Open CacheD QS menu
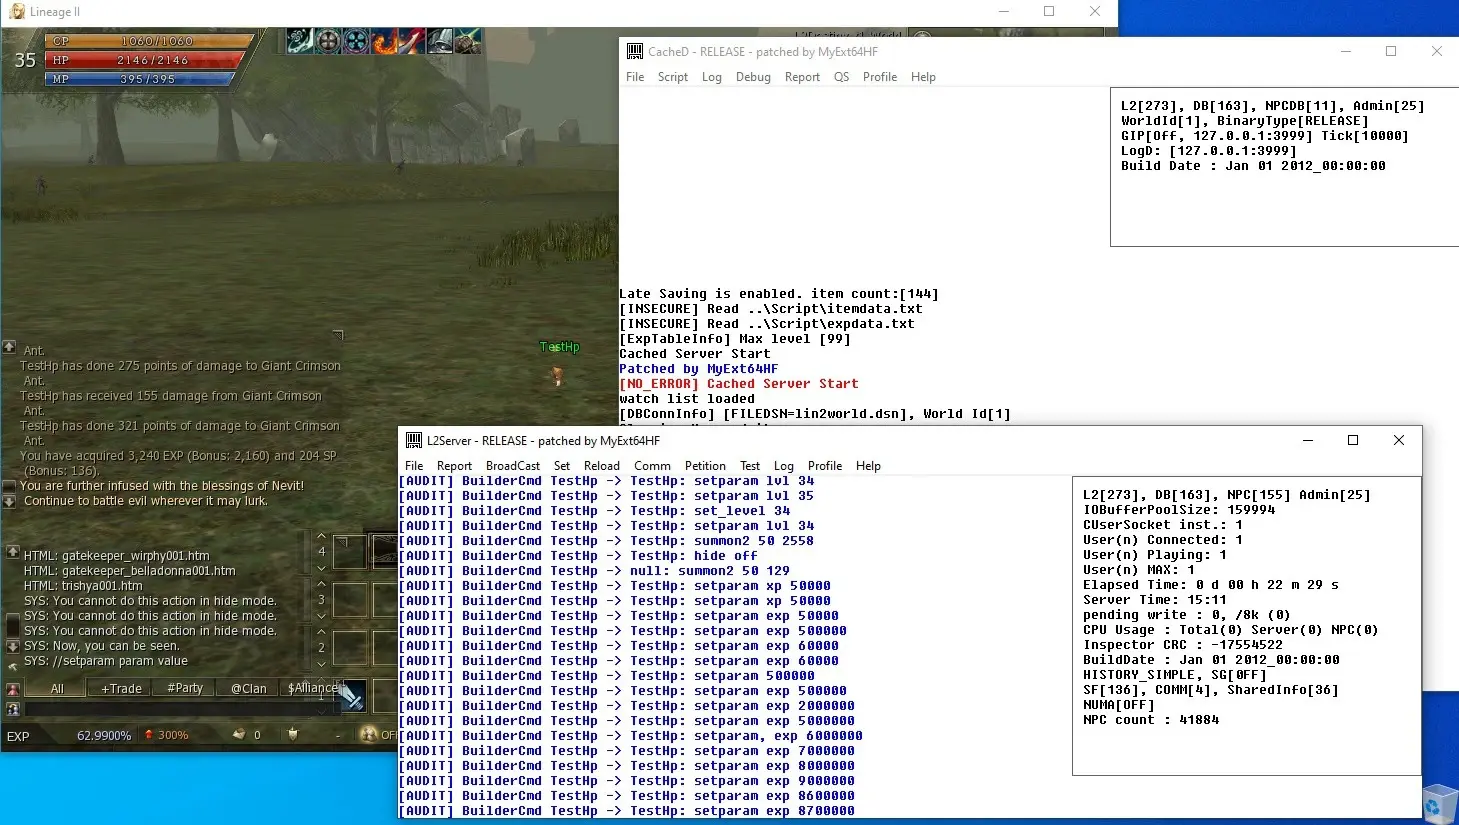The height and width of the screenshot is (825, 1459). (x=841, y=77)
